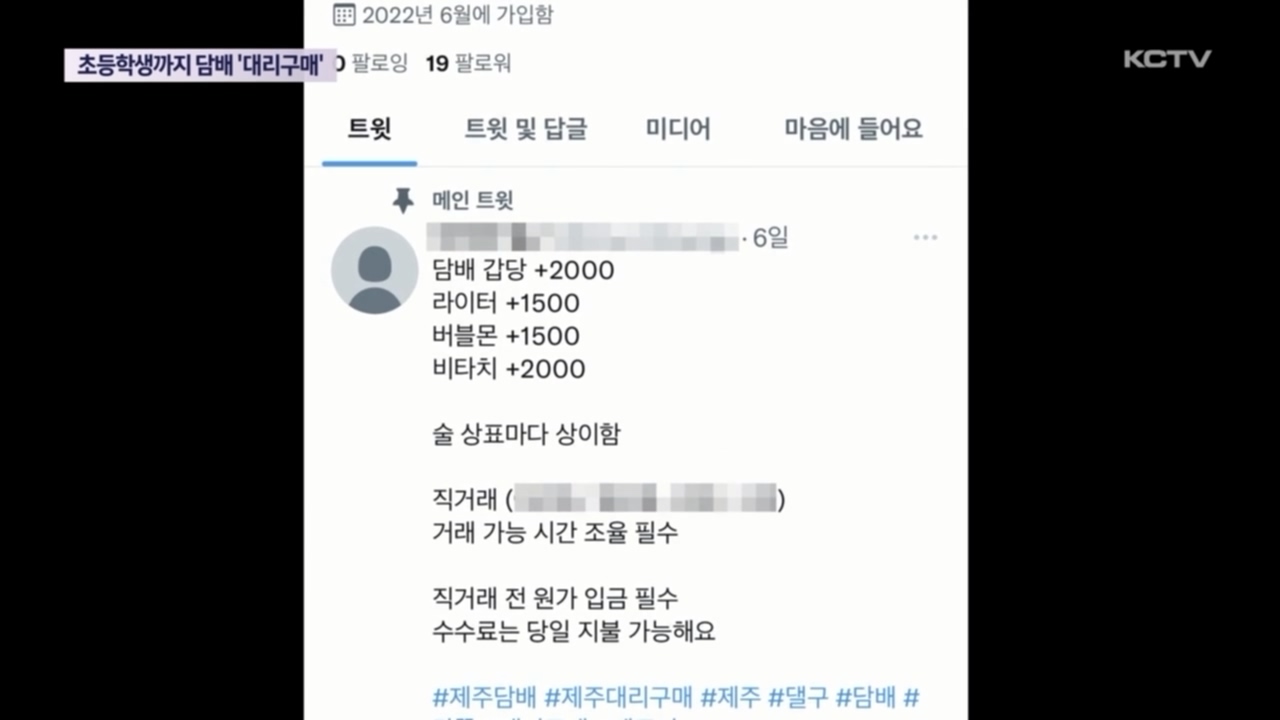Open the three-dot more menu on the tweet
The image size is (1280, 720).
(925, 238)
